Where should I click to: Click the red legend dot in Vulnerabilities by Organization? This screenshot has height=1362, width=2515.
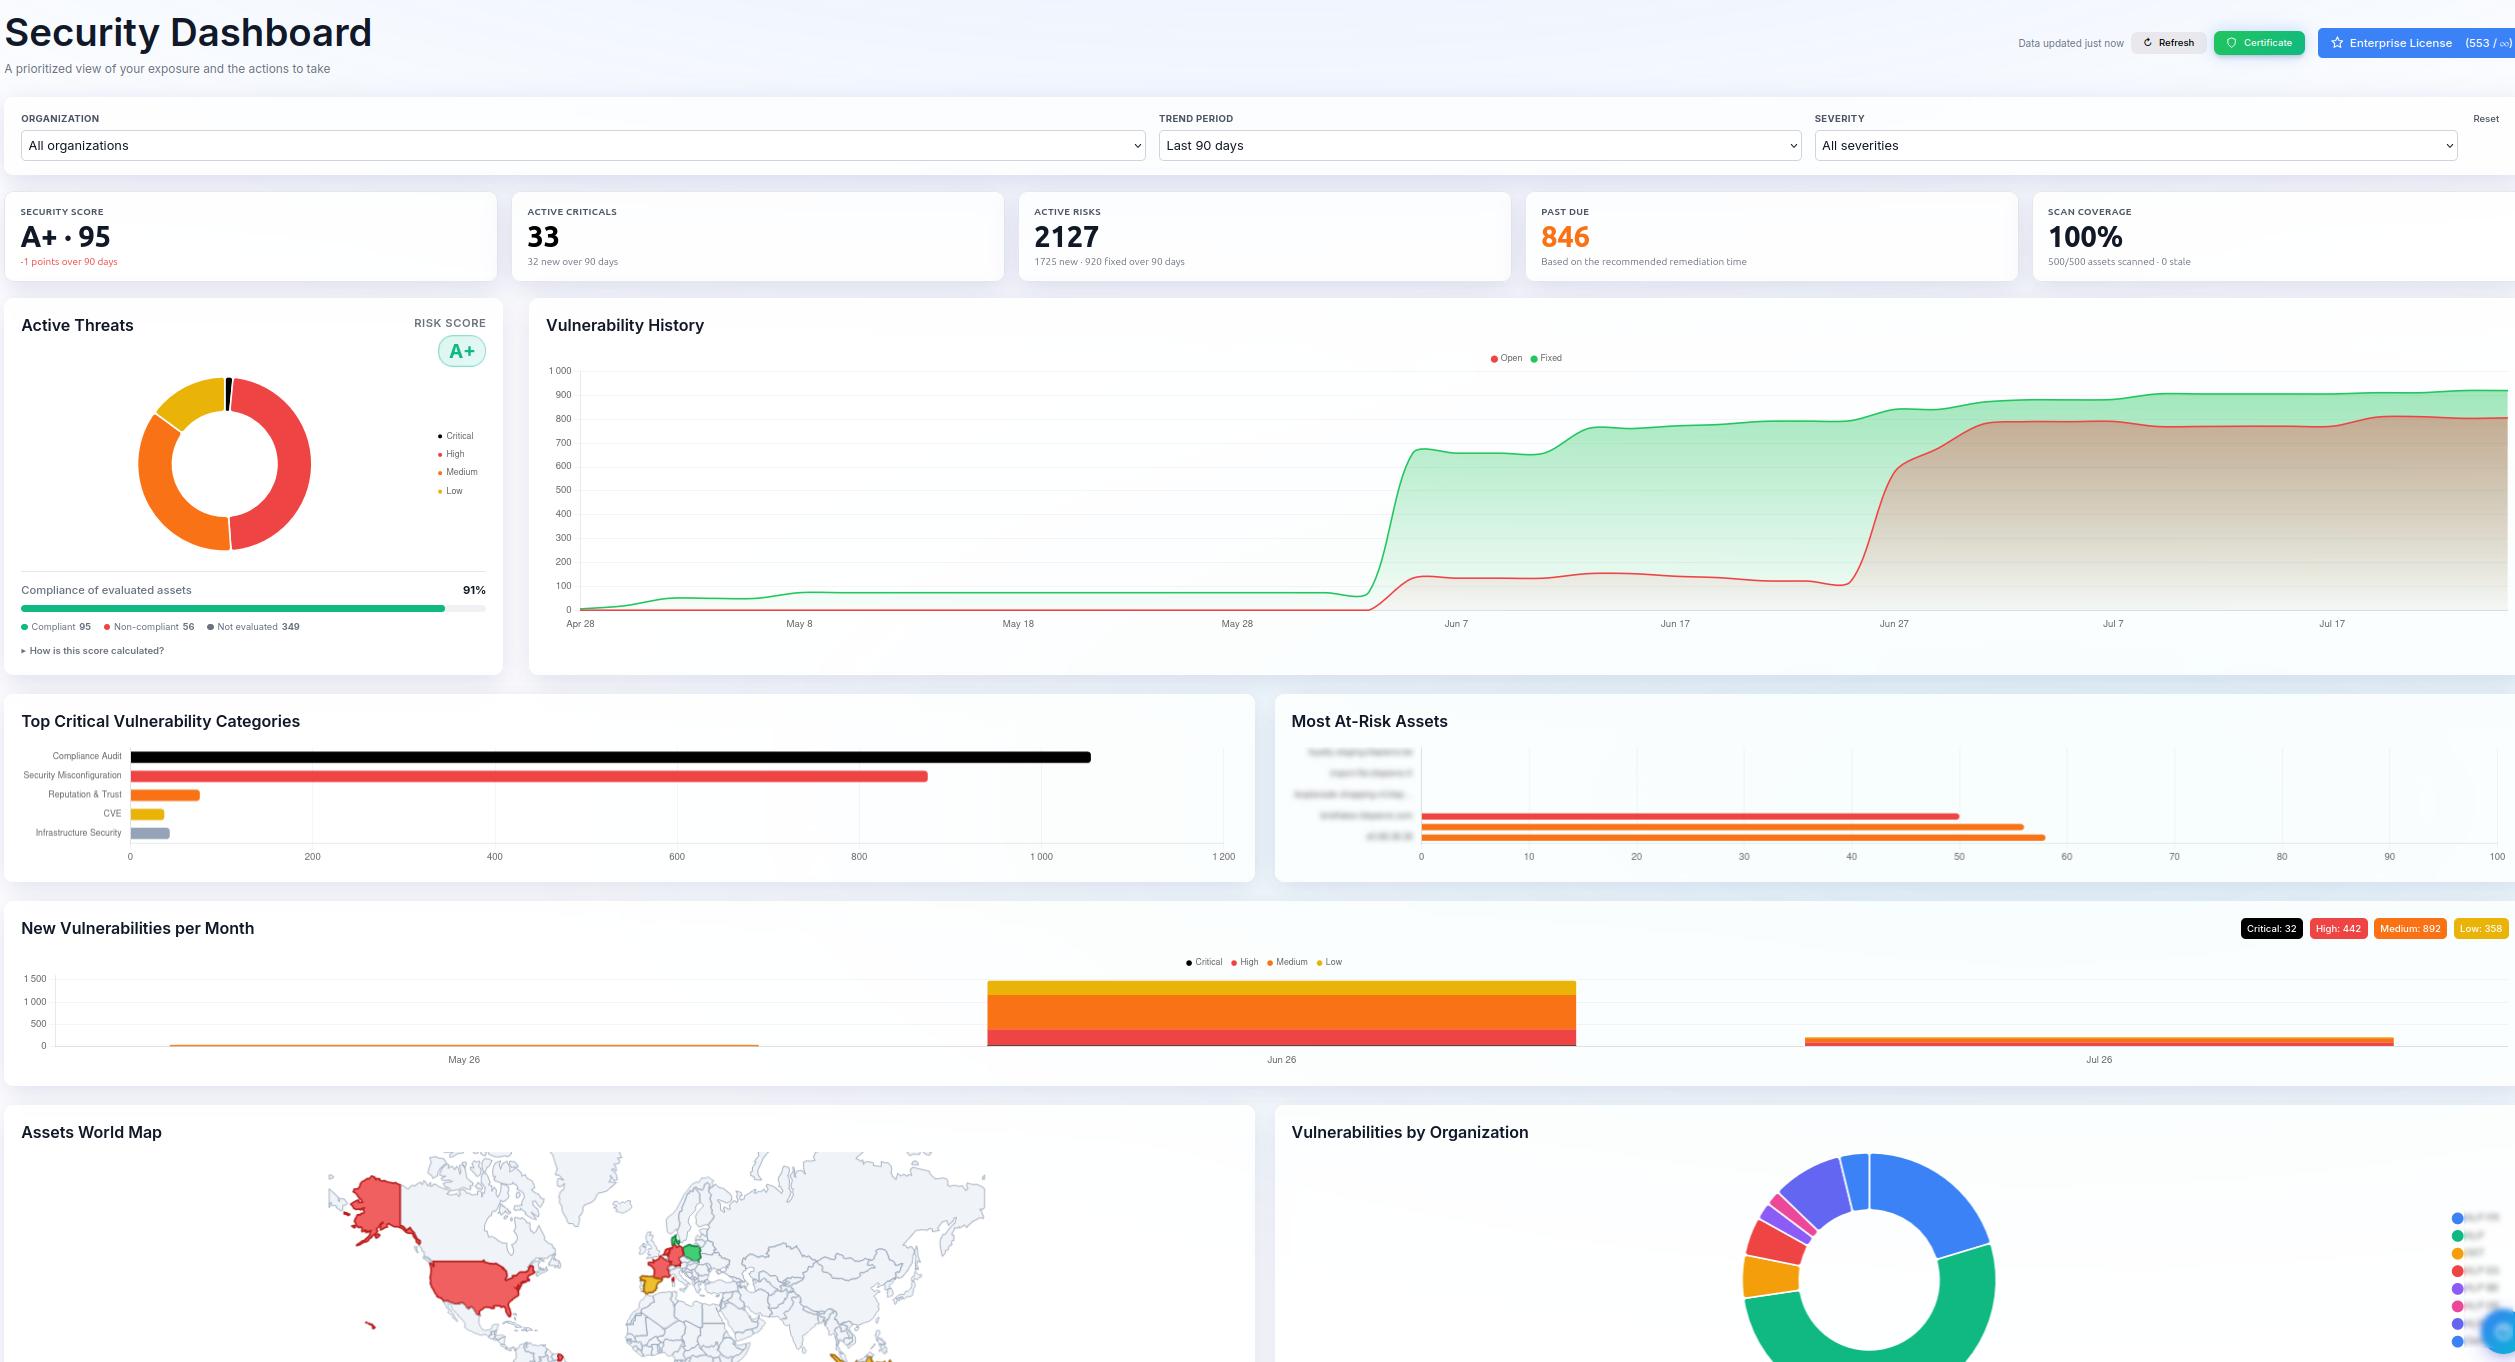point(2457,1271)
